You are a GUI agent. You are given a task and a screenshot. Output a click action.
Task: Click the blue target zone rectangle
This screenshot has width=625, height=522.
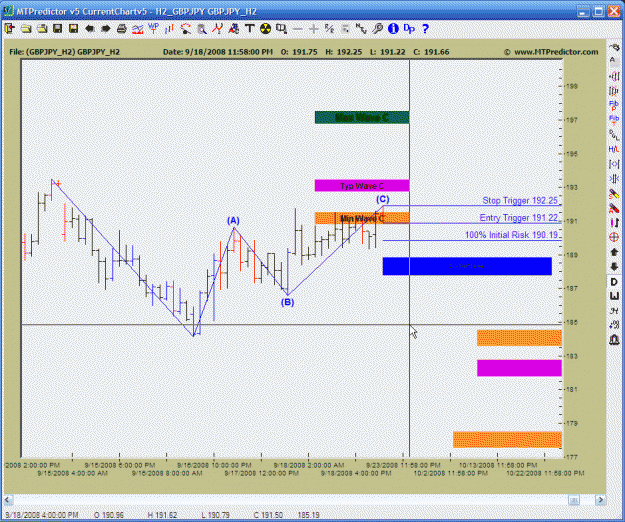(467, 266)
